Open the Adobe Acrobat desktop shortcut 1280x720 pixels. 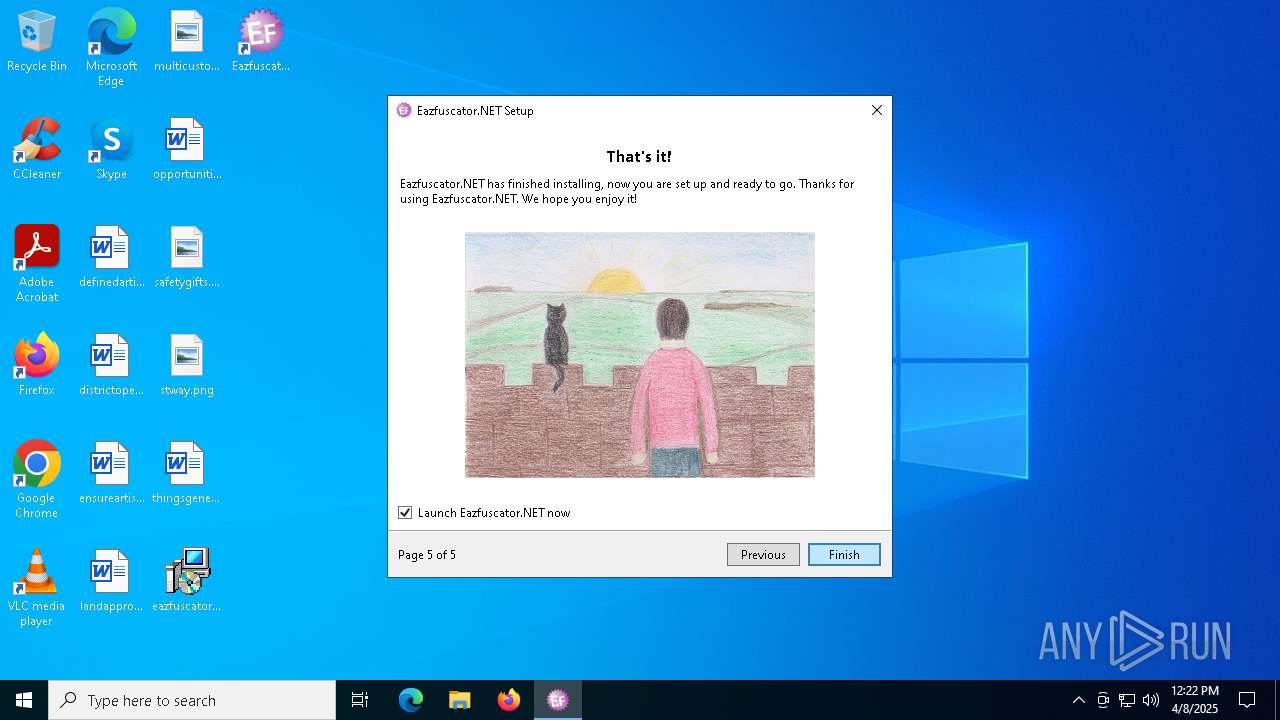37,264
